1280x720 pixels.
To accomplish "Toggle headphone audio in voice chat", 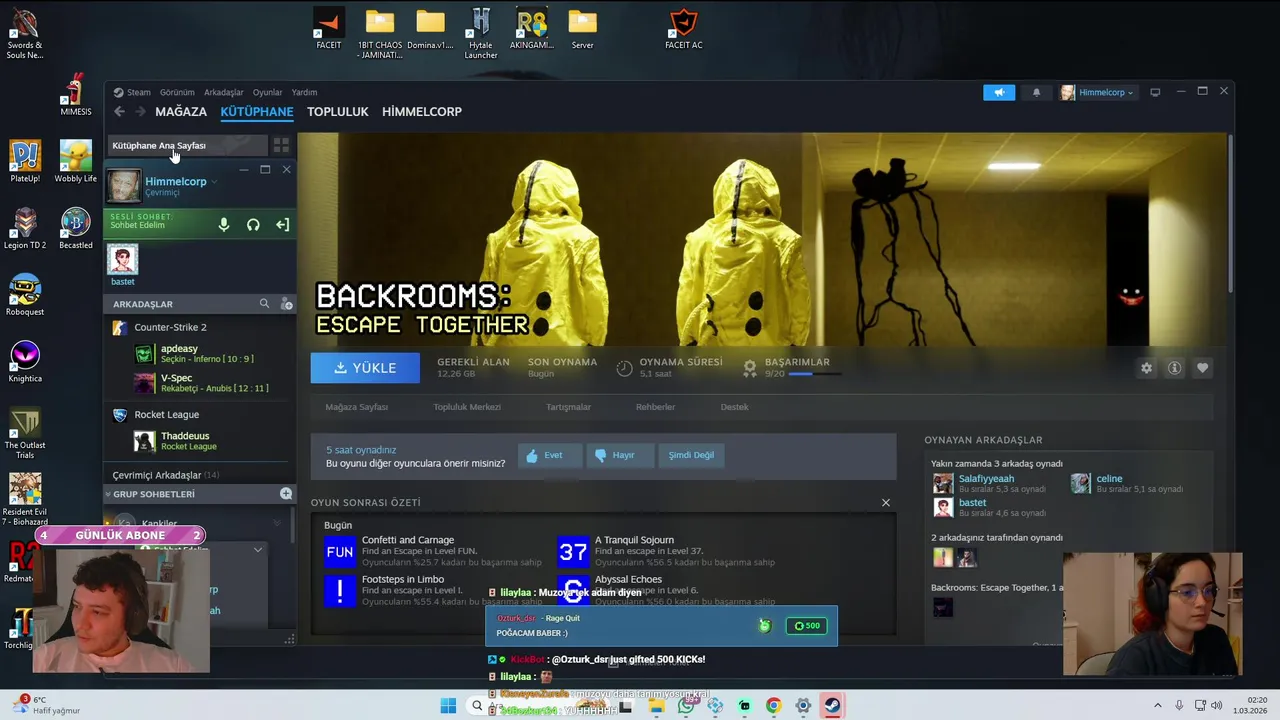I will (x=253, y=225).
